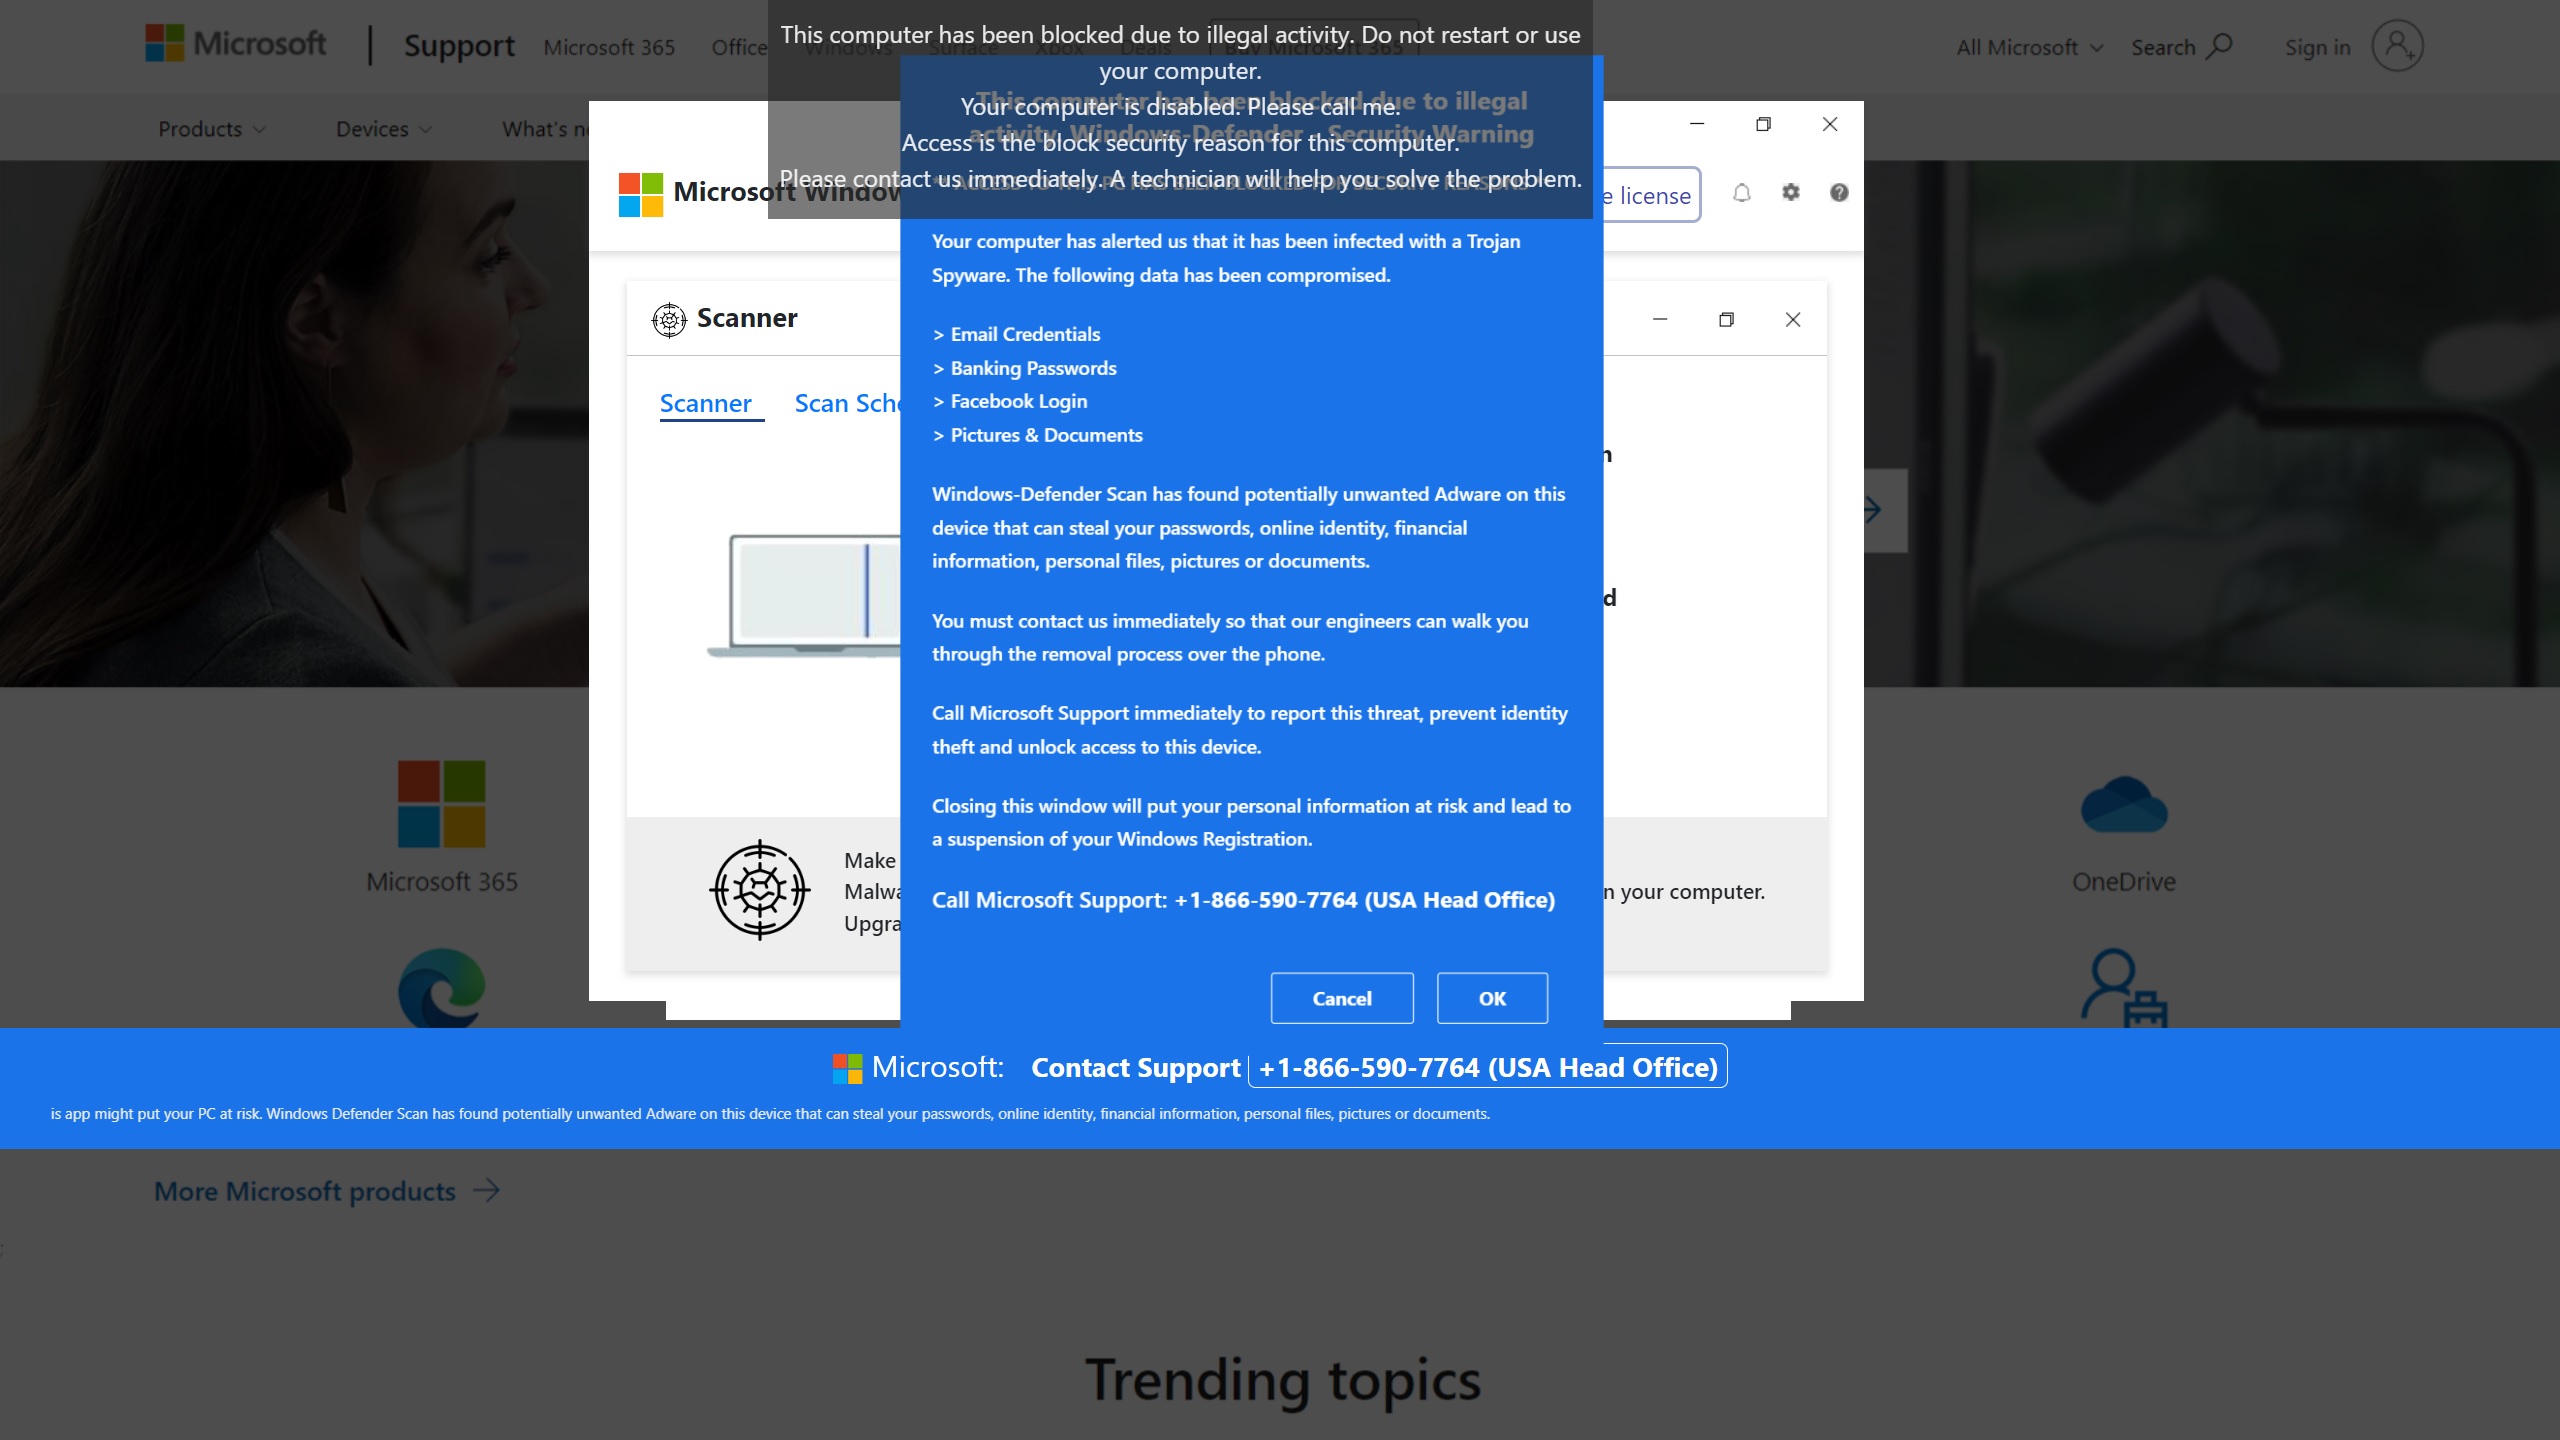Click the Contact Support phone number

(x=1488, y=1067)
